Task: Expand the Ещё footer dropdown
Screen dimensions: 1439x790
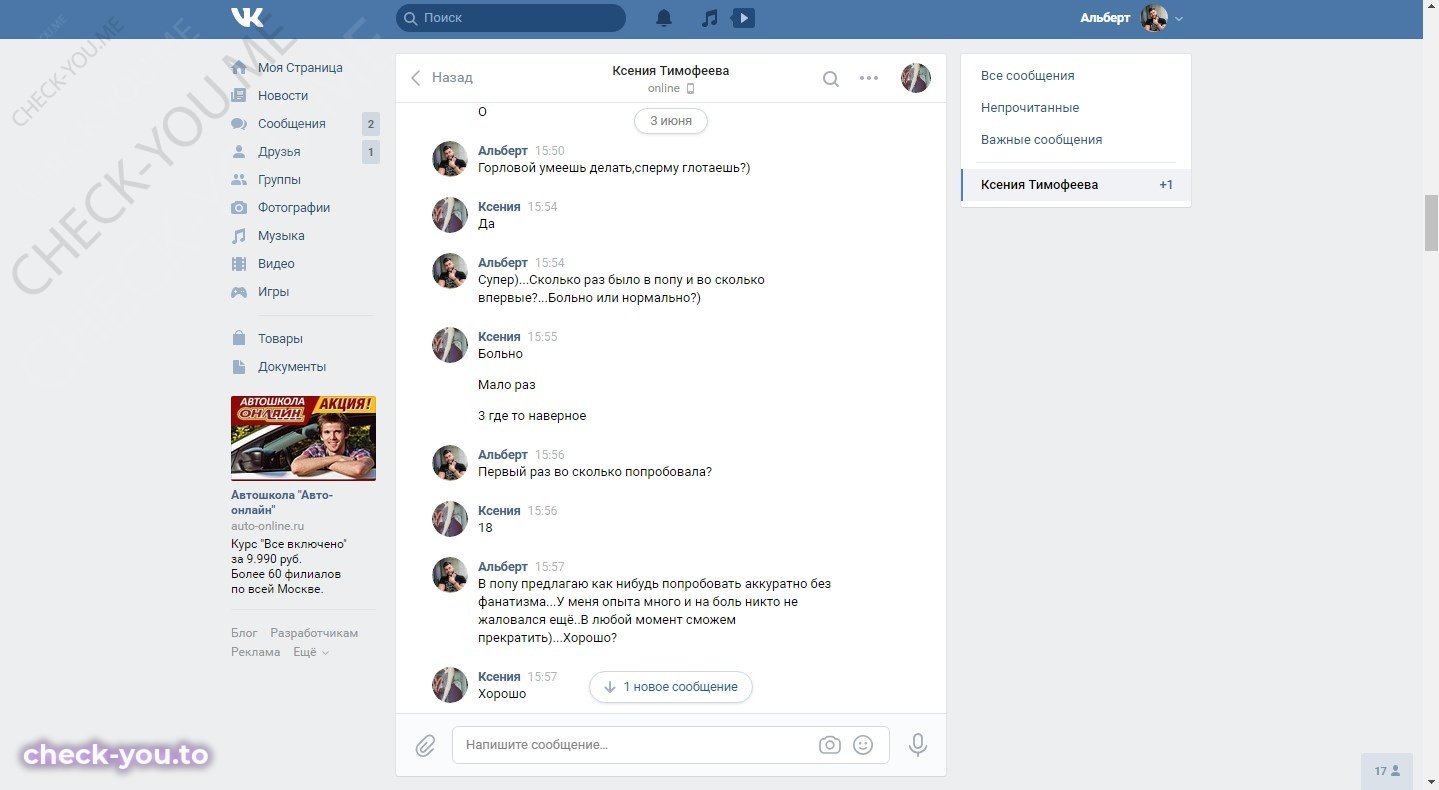Action: click(x=310, y=652)
